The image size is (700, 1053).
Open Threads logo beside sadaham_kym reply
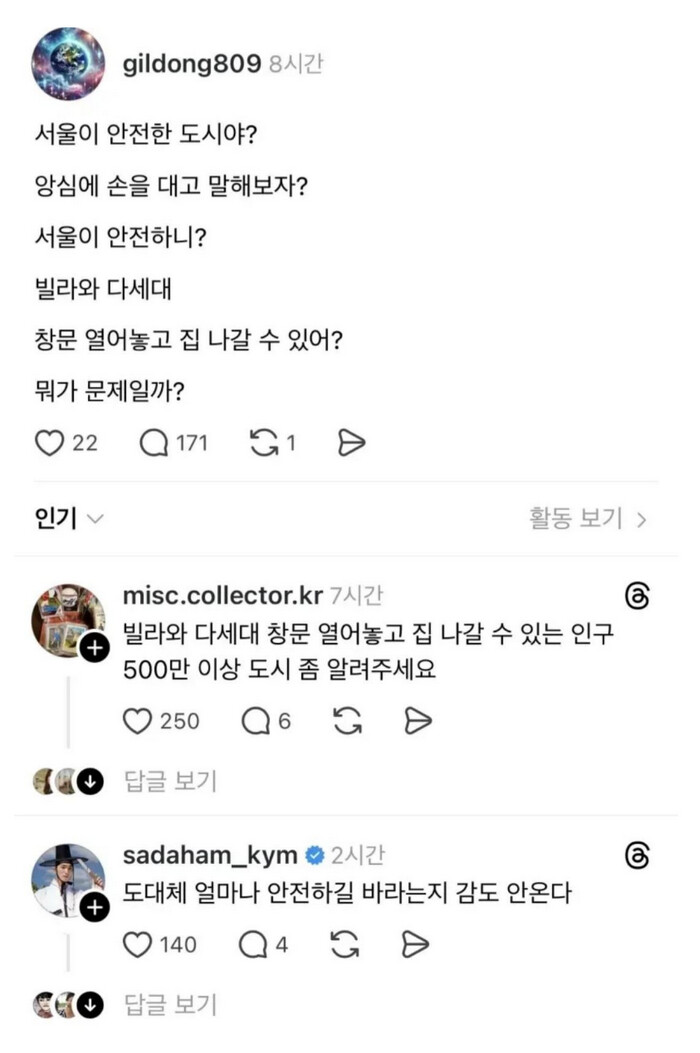[637, 857]
